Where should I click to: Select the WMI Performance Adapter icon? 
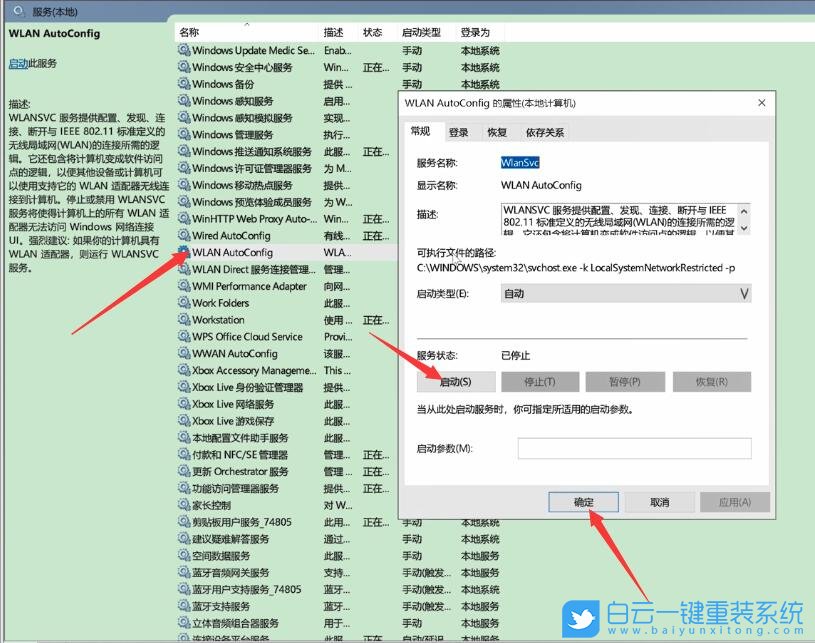[185, 286]
